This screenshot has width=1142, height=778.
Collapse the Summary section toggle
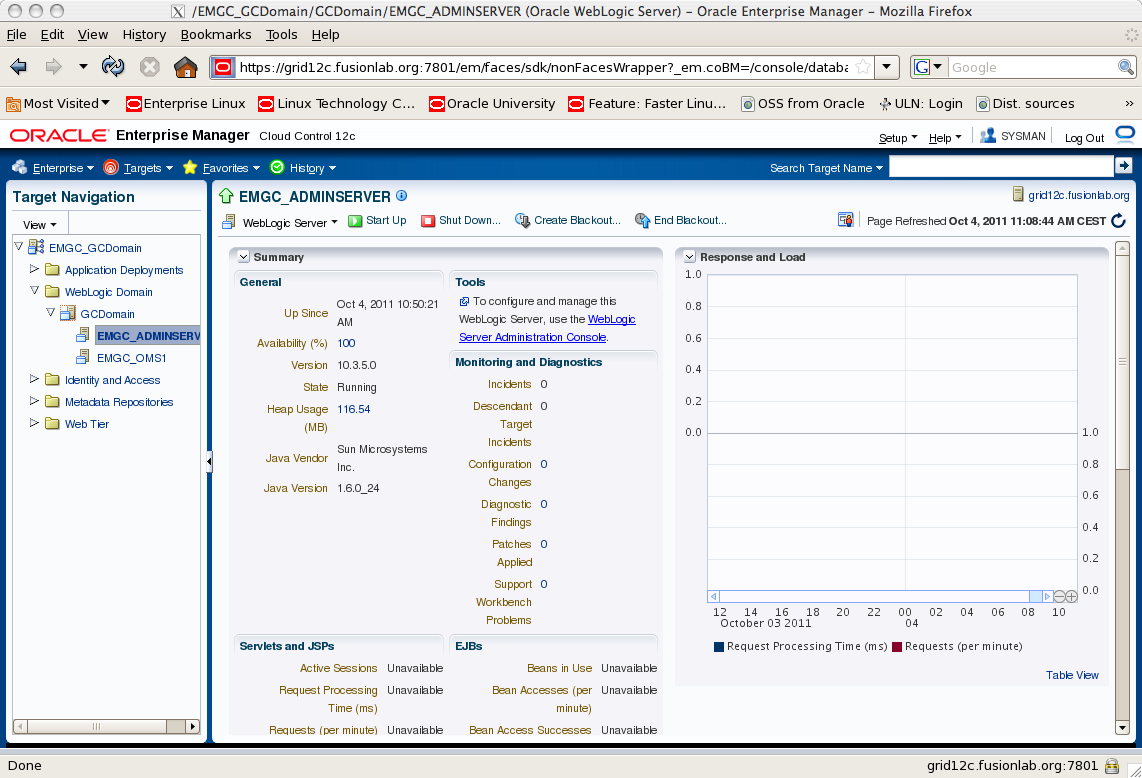241,256
